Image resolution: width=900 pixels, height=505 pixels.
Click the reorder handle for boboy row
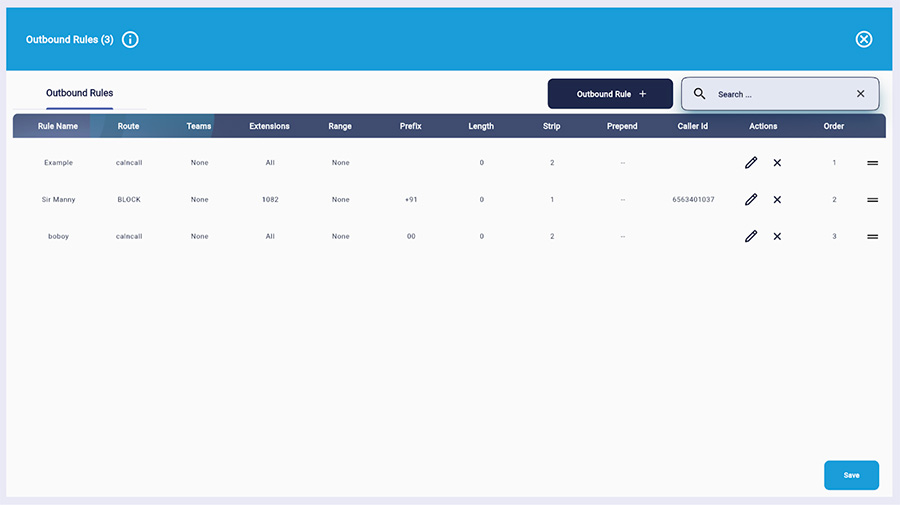coord(872,237)
